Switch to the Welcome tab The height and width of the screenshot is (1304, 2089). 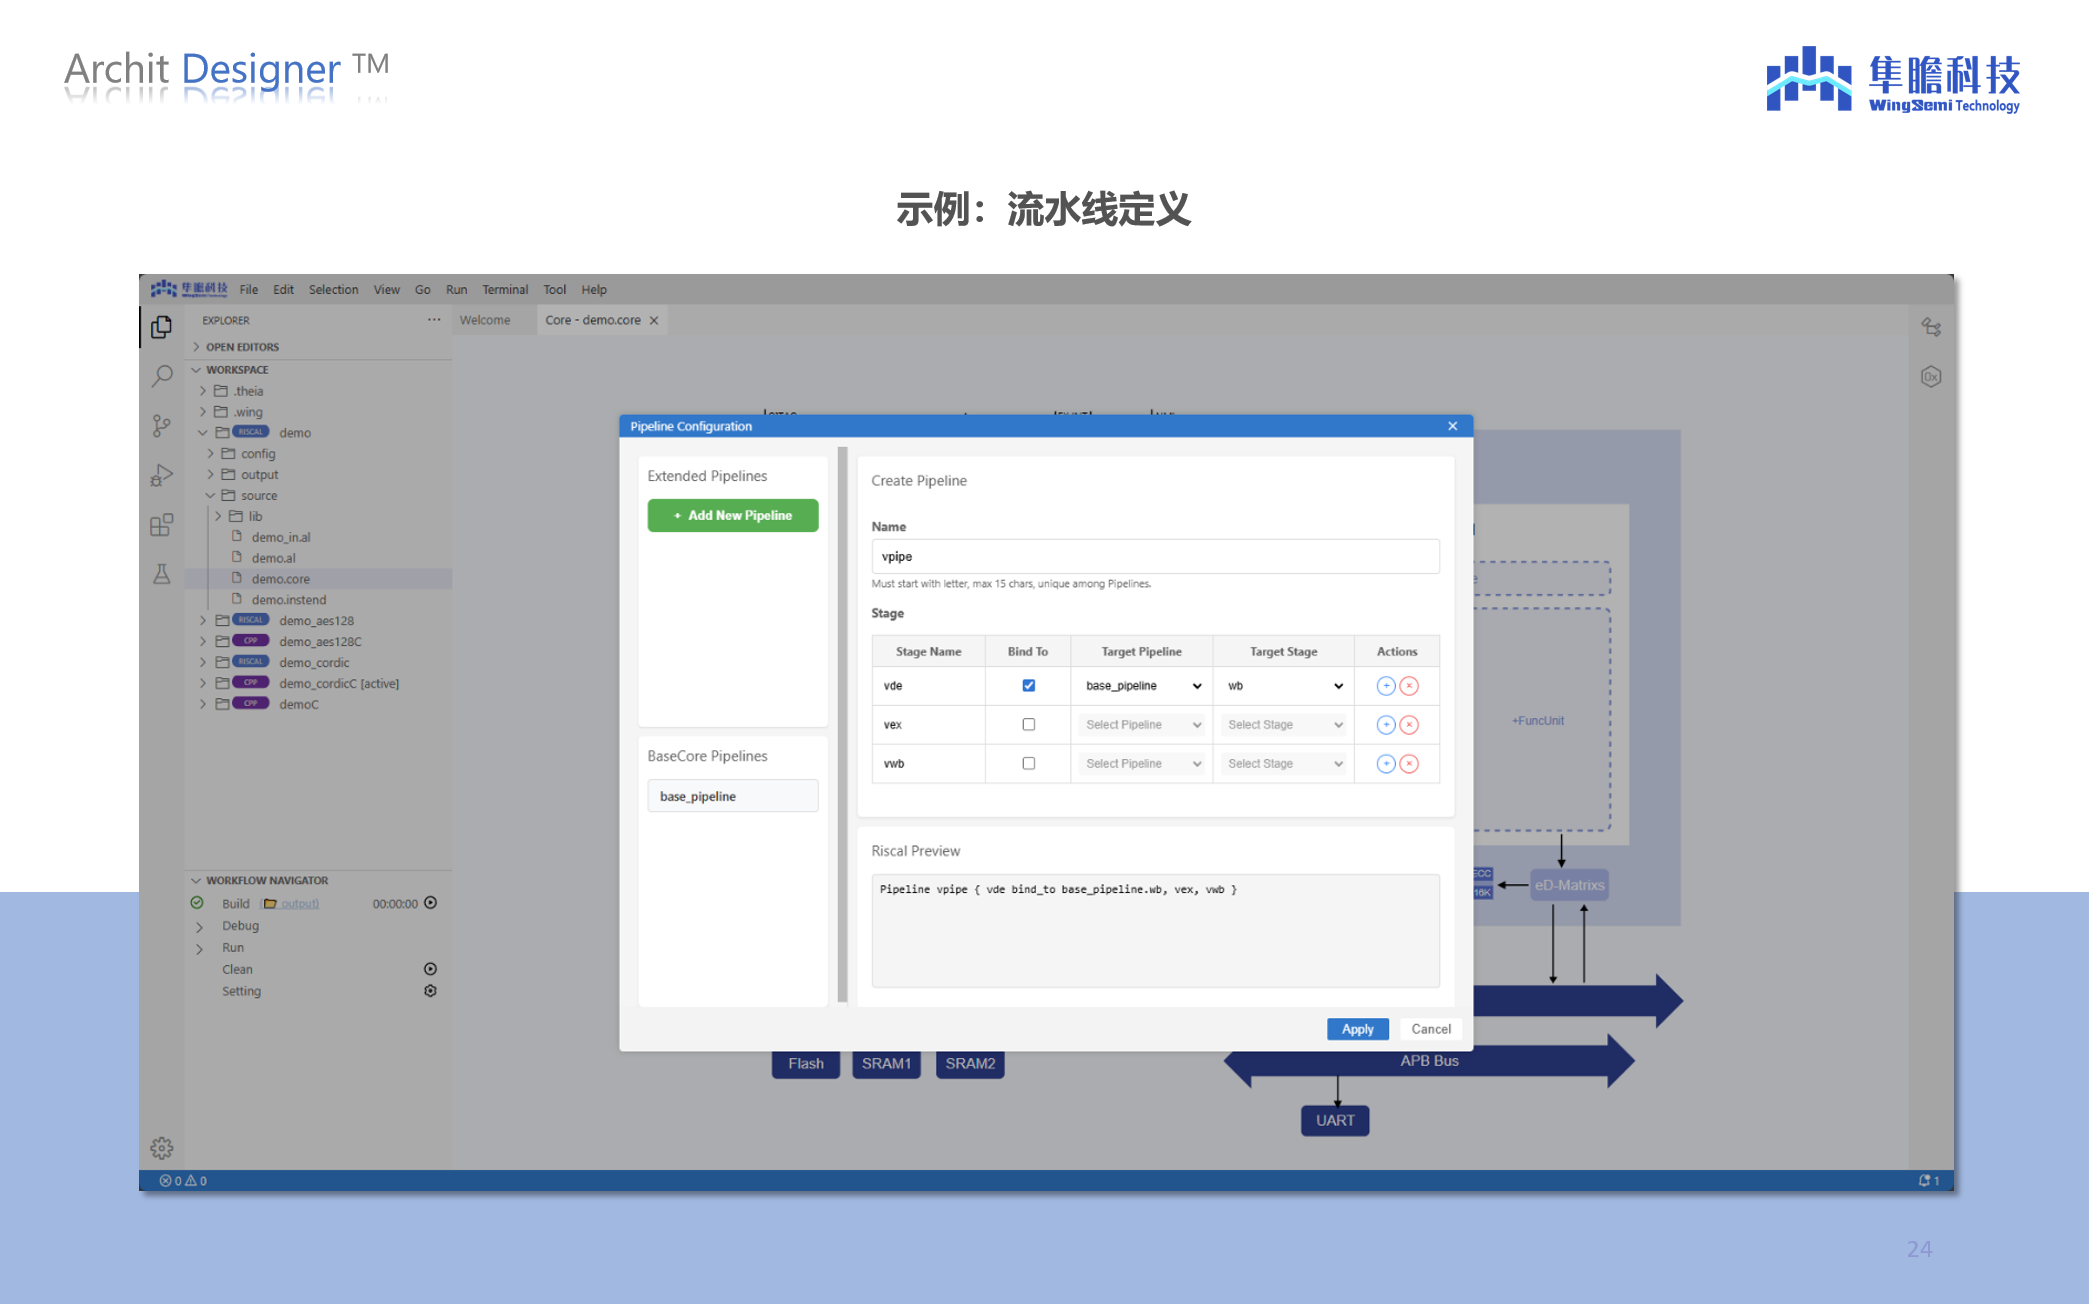tap(485, 320)
